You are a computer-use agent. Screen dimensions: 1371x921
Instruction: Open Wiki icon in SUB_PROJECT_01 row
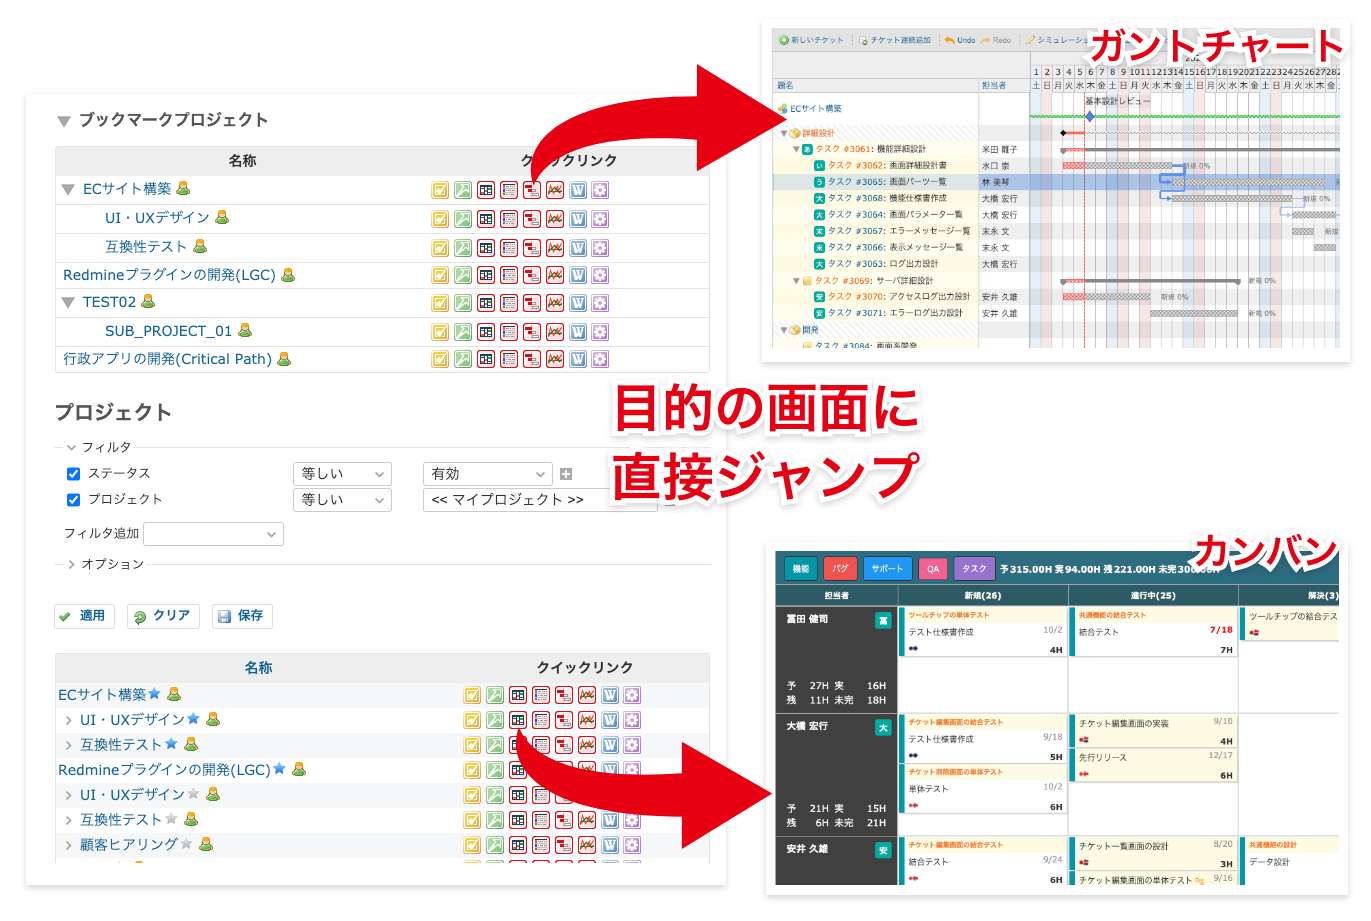578,332
